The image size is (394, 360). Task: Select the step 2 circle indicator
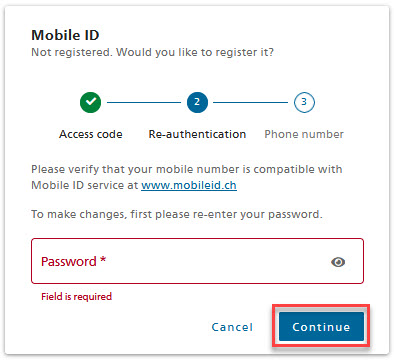(197, 102)
